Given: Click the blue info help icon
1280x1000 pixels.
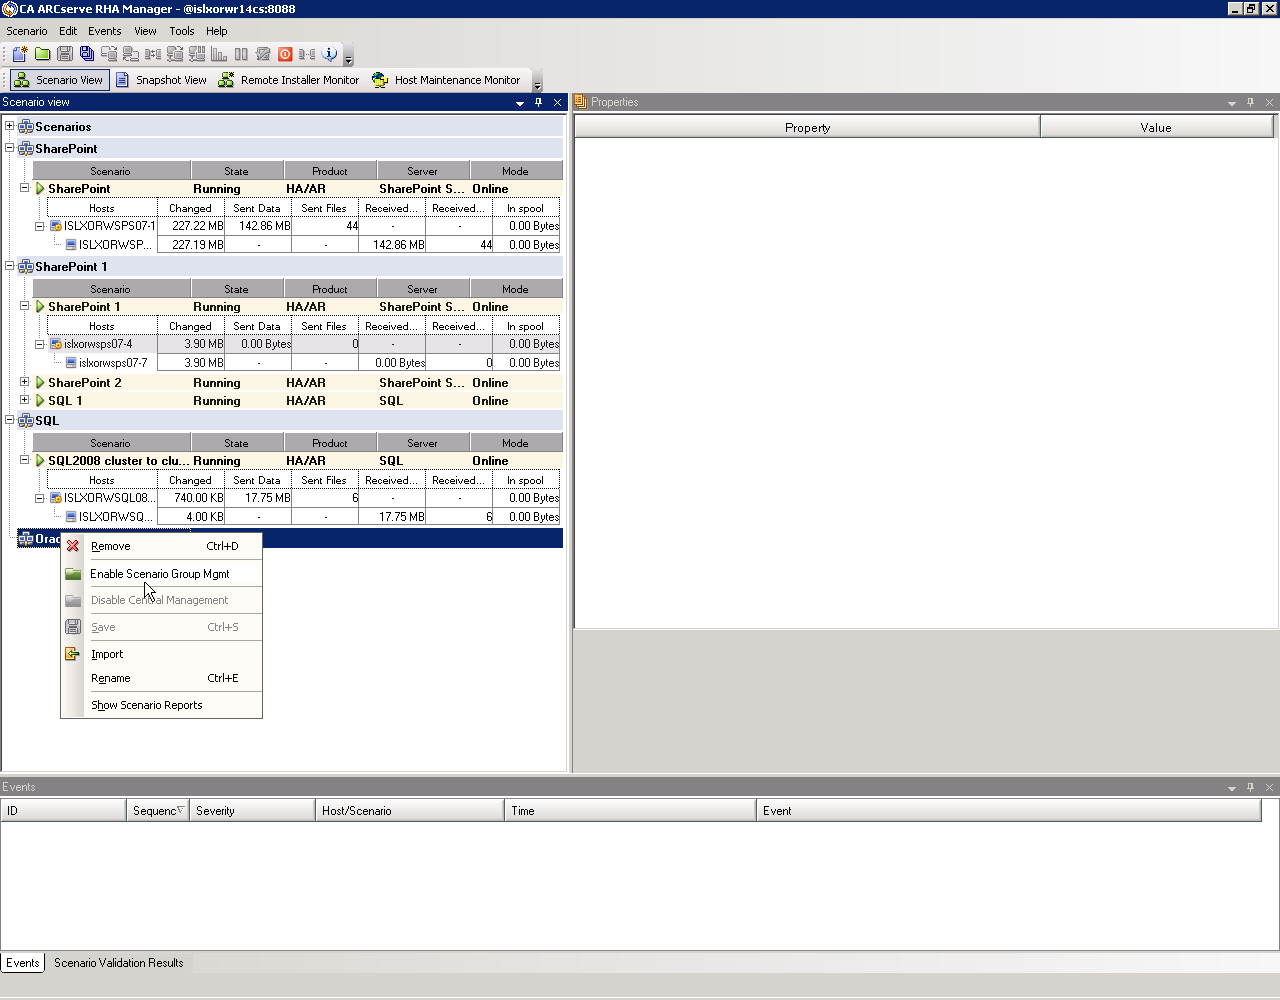Looking at the screenshot, I should pos(327,54).
